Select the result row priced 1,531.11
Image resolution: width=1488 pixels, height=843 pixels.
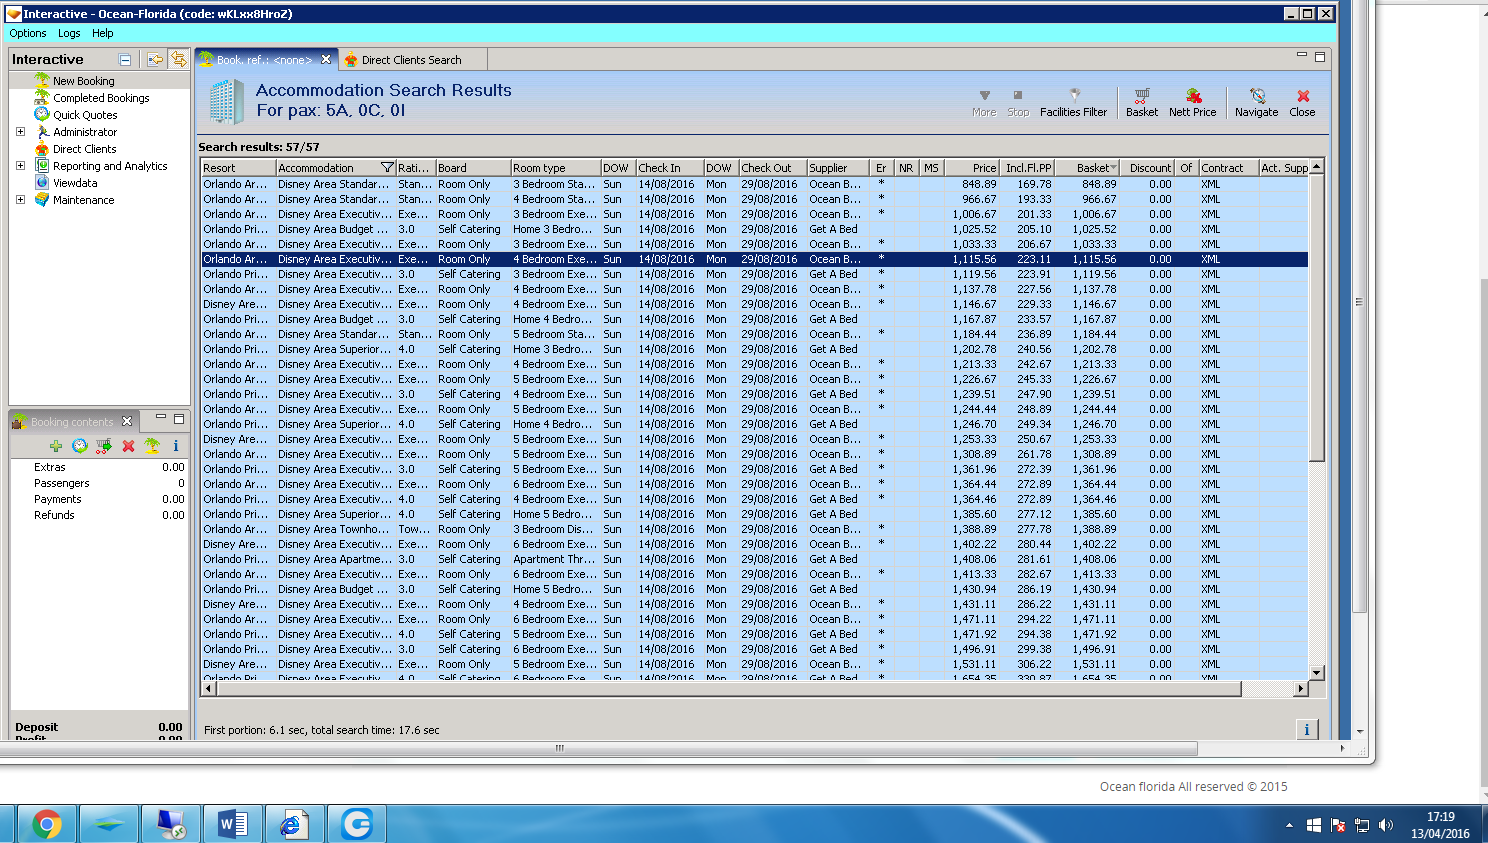[x=754, y=664]
